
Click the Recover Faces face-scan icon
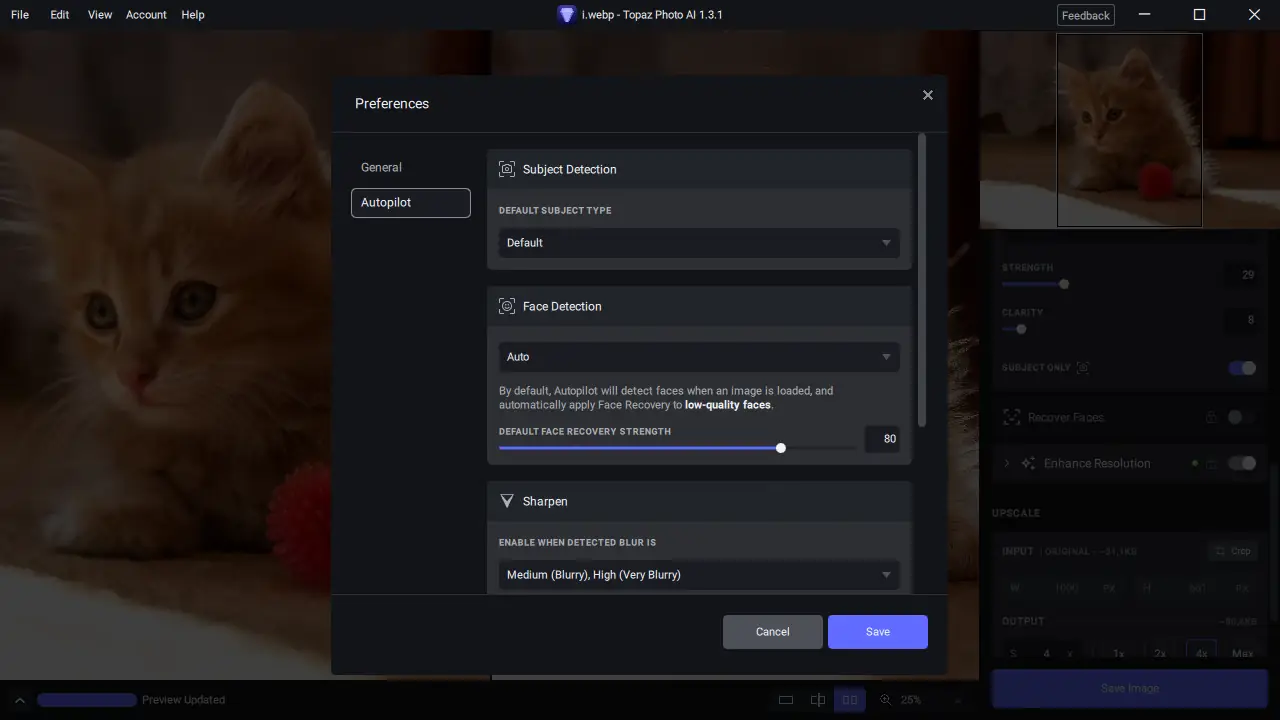click(x=1012, y=417)
